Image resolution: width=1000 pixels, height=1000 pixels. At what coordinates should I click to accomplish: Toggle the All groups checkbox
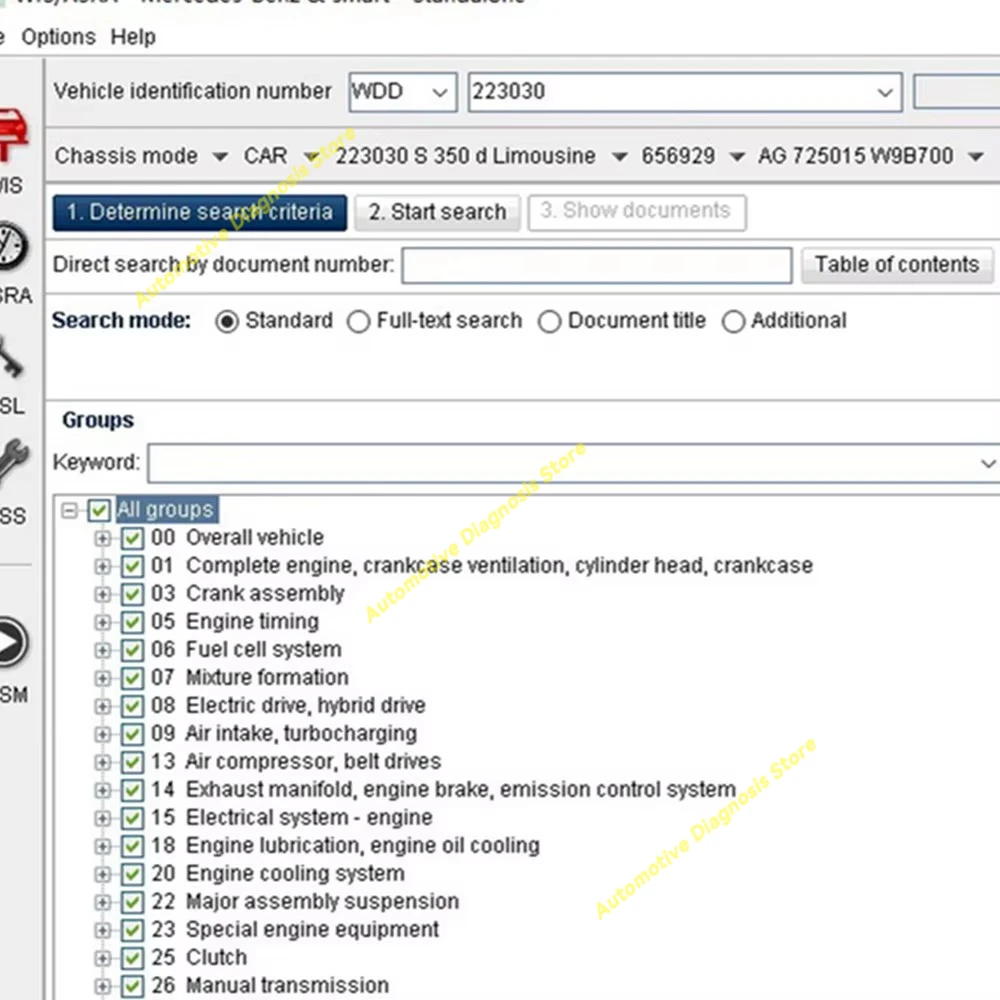99,510
